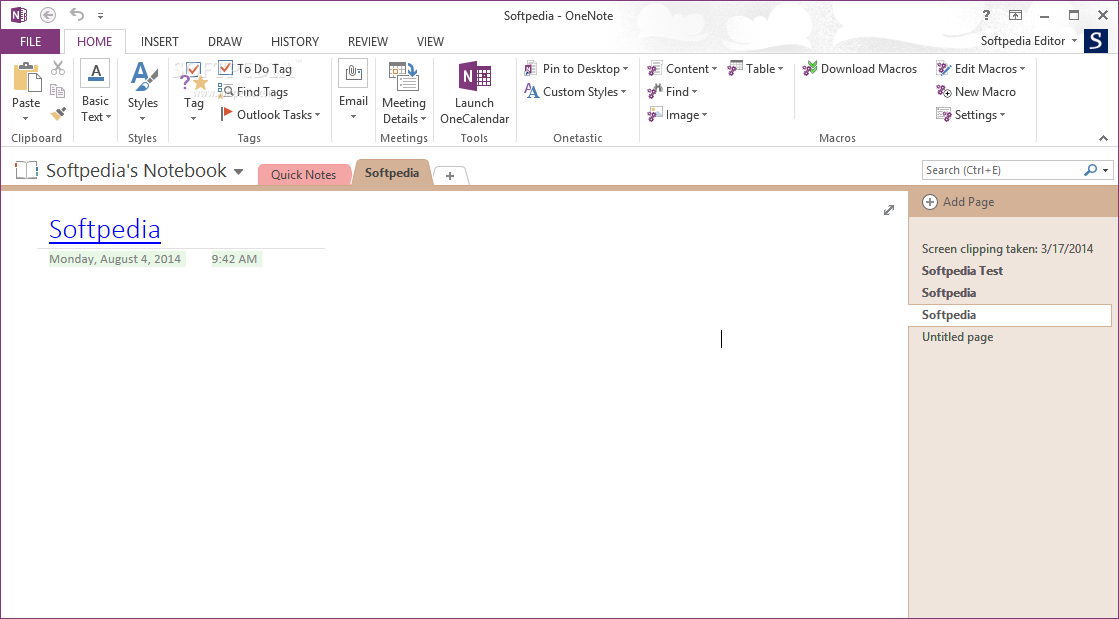The image size is (1119, 619).
Task: Switch to the DRAW ribbon tab
Action: (x=225, y=41)
